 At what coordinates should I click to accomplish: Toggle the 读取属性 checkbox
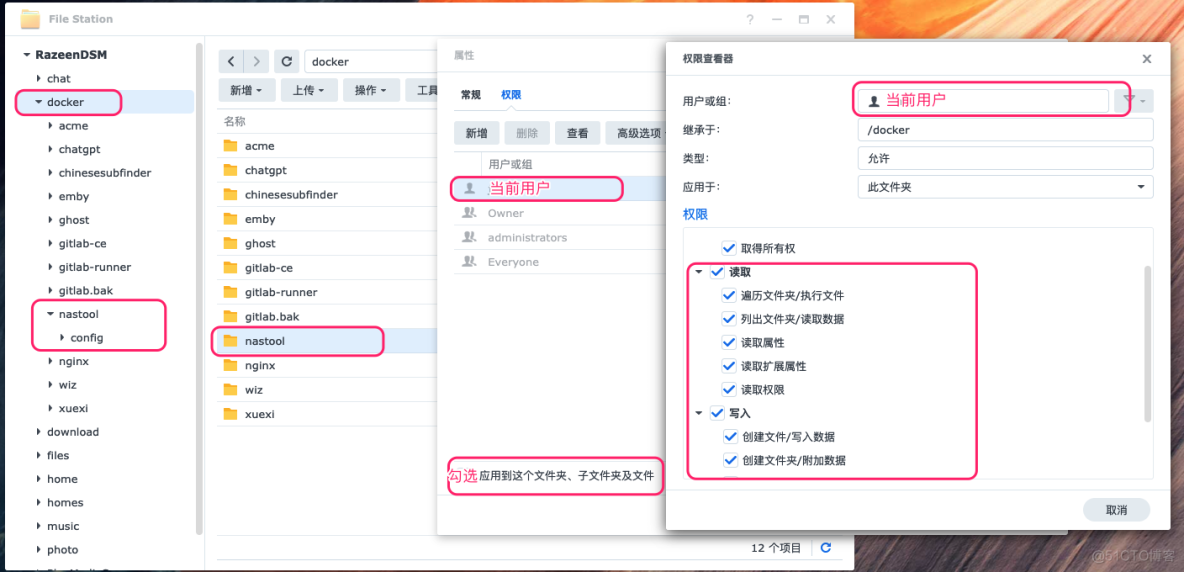pyautogui.click(x=729, y=343)
